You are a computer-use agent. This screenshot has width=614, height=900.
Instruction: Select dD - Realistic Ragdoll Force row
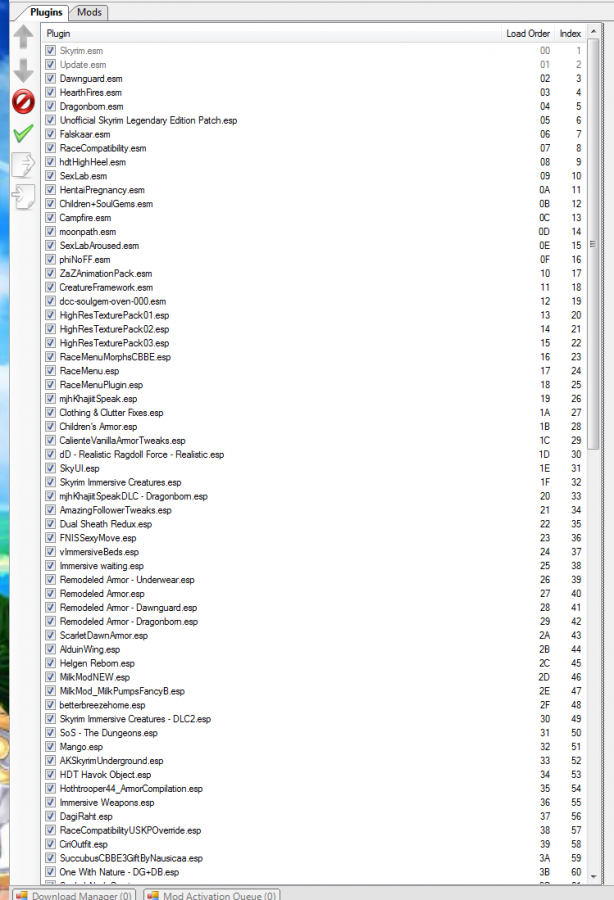click(314, 454)
